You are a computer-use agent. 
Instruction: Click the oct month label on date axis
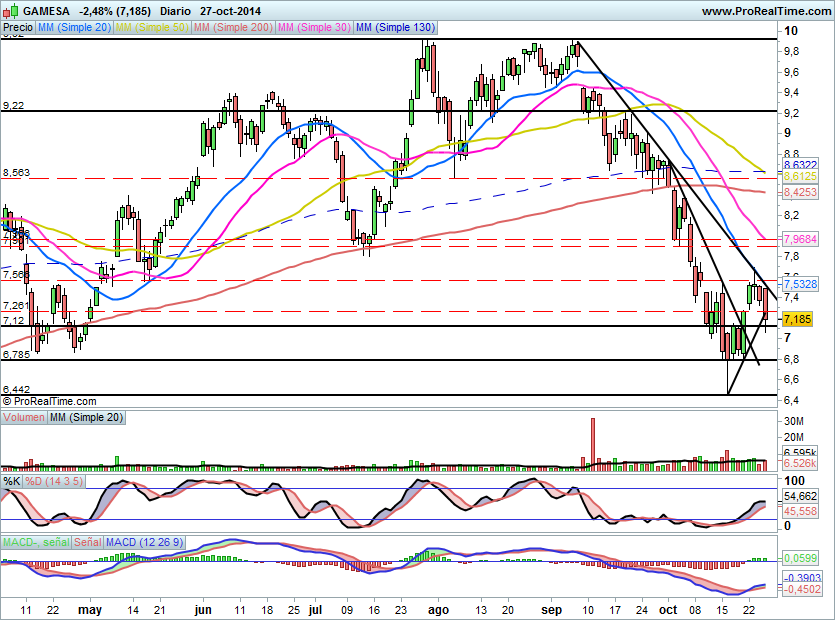(x=668, y=610)
